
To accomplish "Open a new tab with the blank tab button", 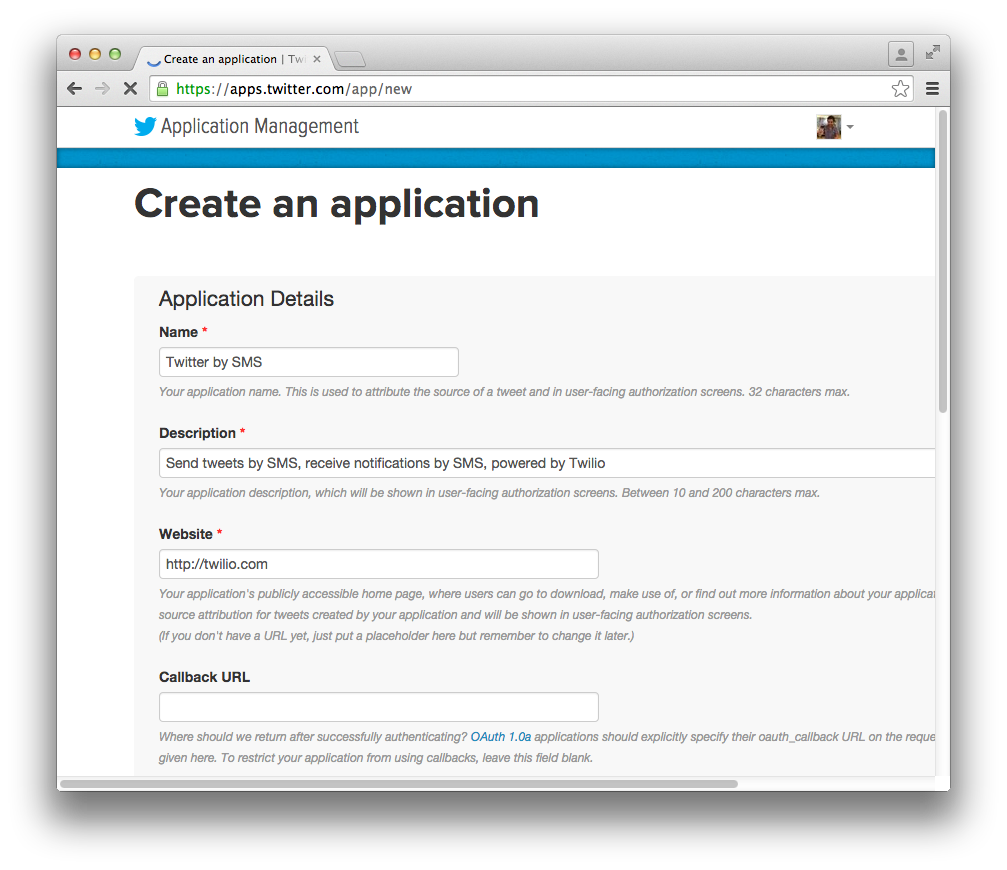I will click(x=350, y=60).
